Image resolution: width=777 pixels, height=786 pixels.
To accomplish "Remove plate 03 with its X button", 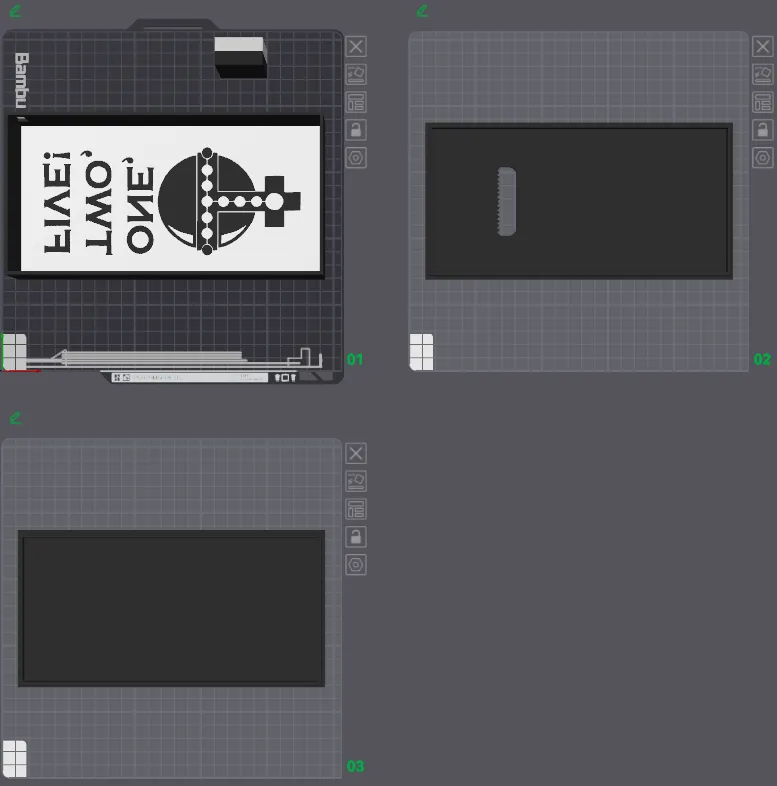I will click(x=356, y=454).
